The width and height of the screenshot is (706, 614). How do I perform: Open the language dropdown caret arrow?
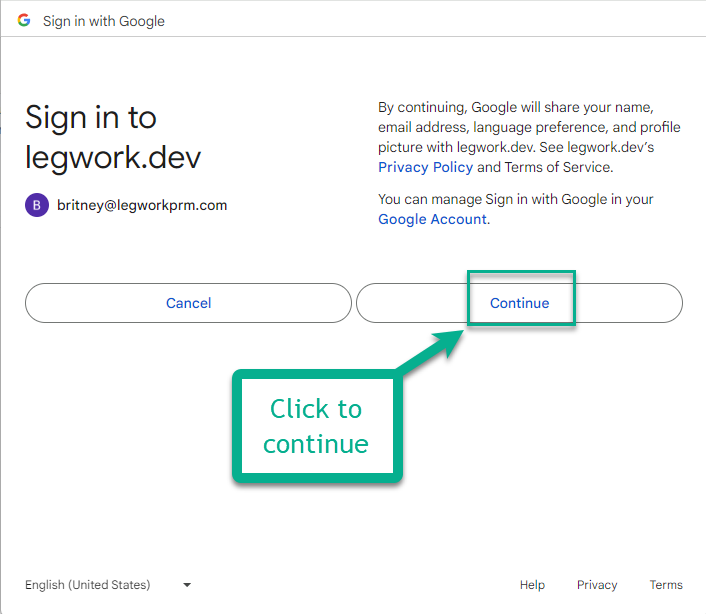coord(187,585)
